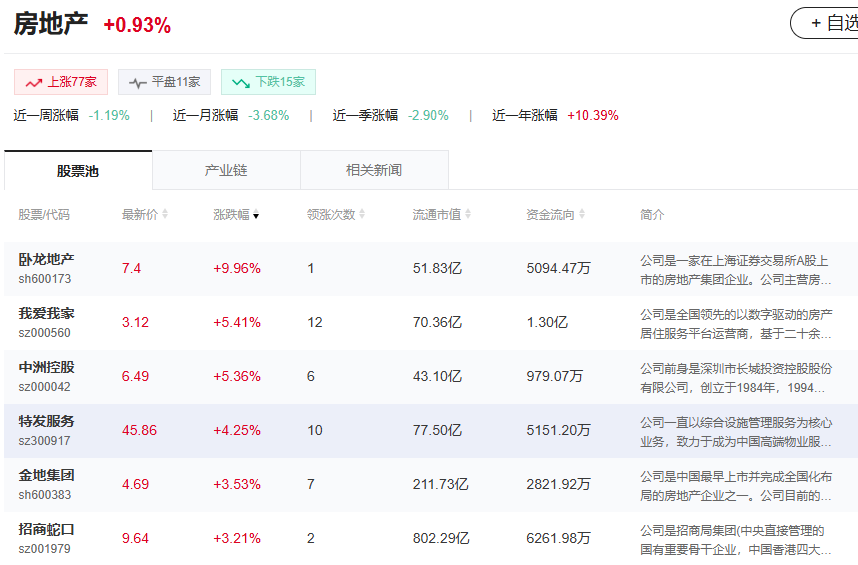Click stock code sz001979
This screenshot has width=858, height=565.
coord(45,549)
